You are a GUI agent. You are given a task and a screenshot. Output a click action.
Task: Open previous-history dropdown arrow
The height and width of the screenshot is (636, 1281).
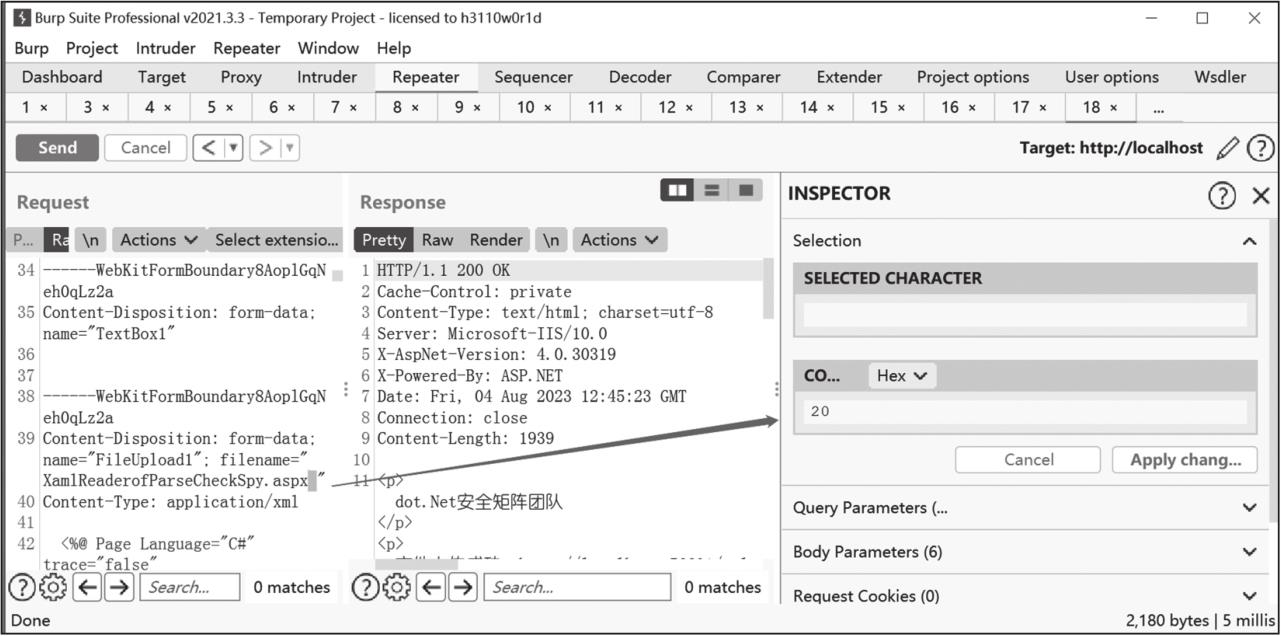tap(234, 148)
